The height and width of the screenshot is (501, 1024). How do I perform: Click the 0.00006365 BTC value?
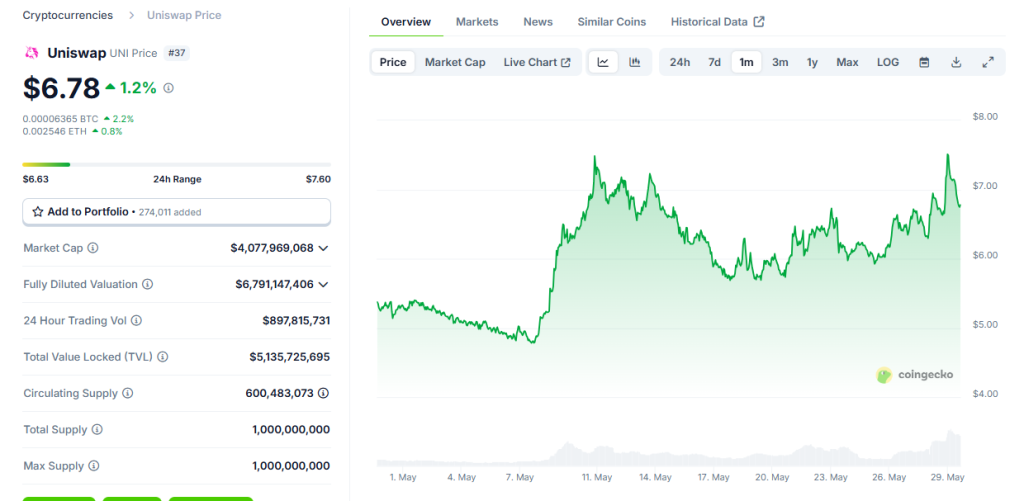click(60, 119)
